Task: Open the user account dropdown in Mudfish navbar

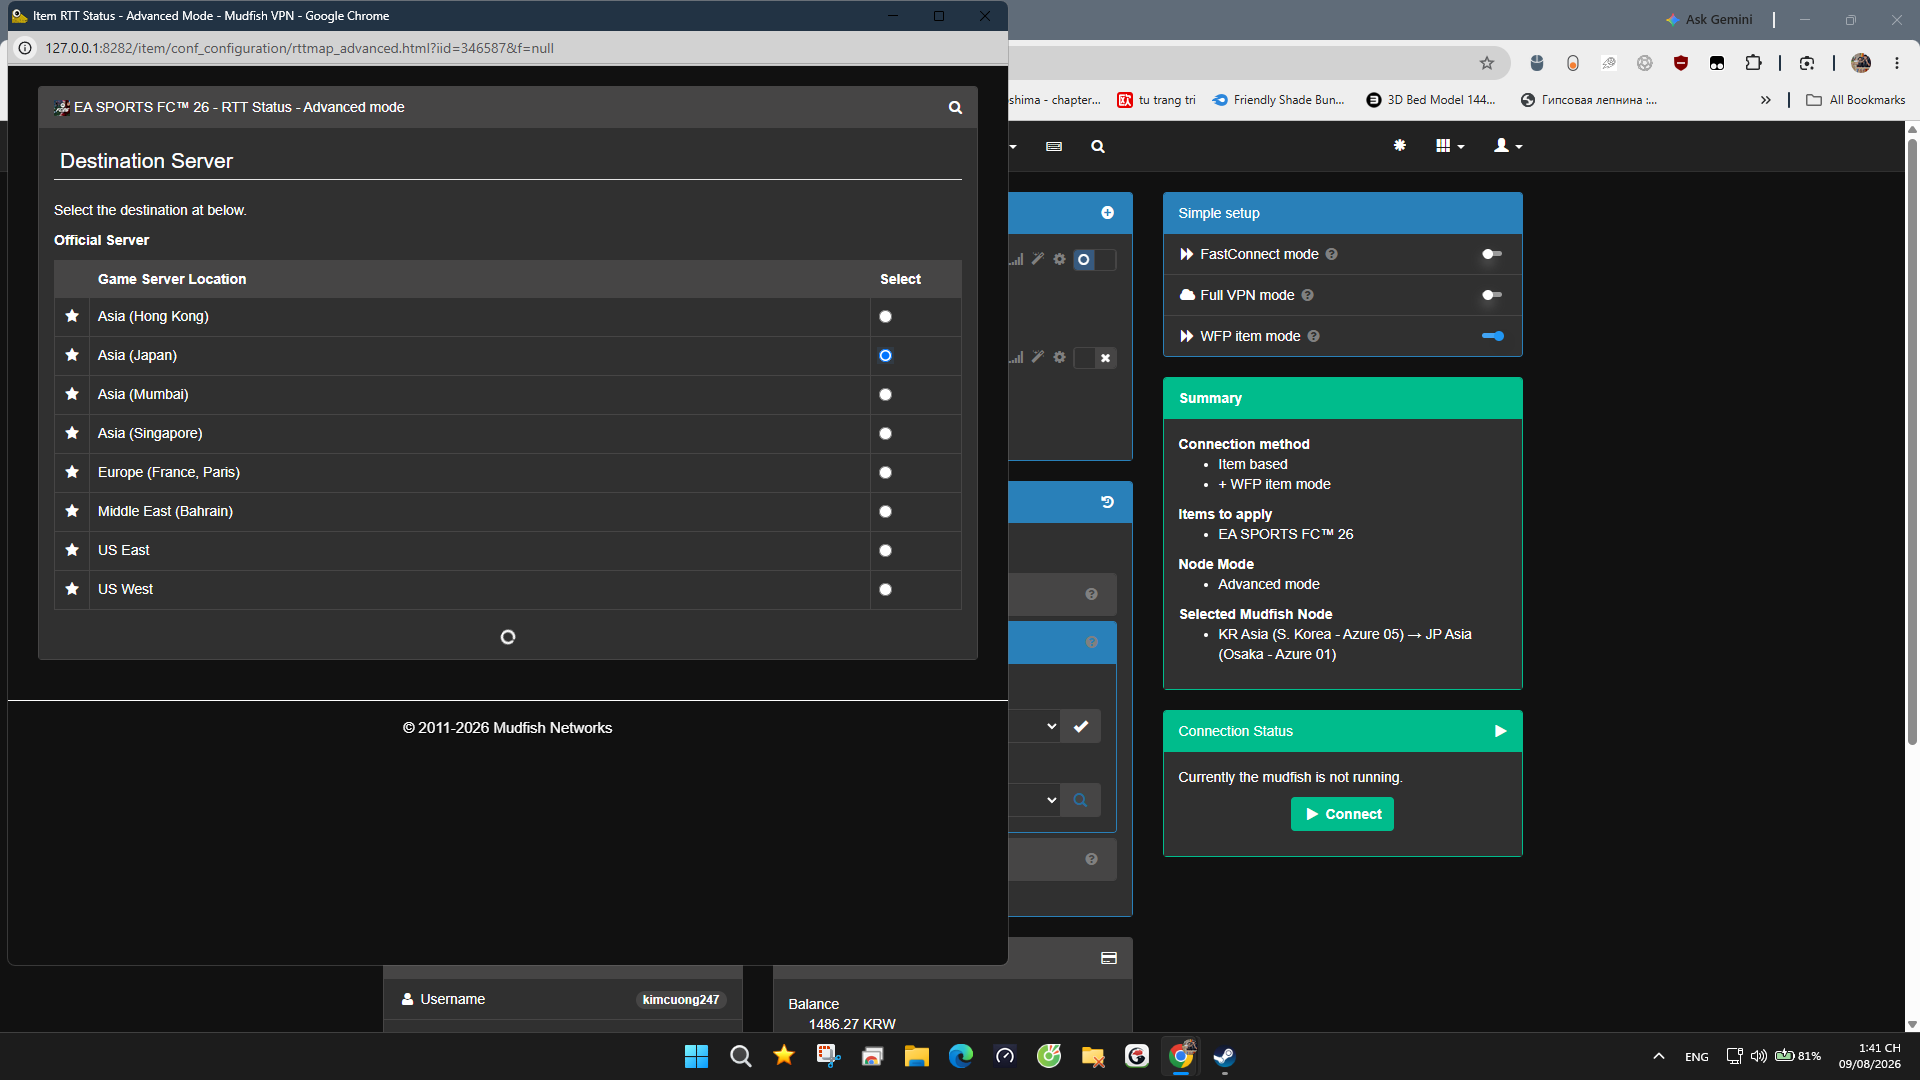Action: [1508, 146]
